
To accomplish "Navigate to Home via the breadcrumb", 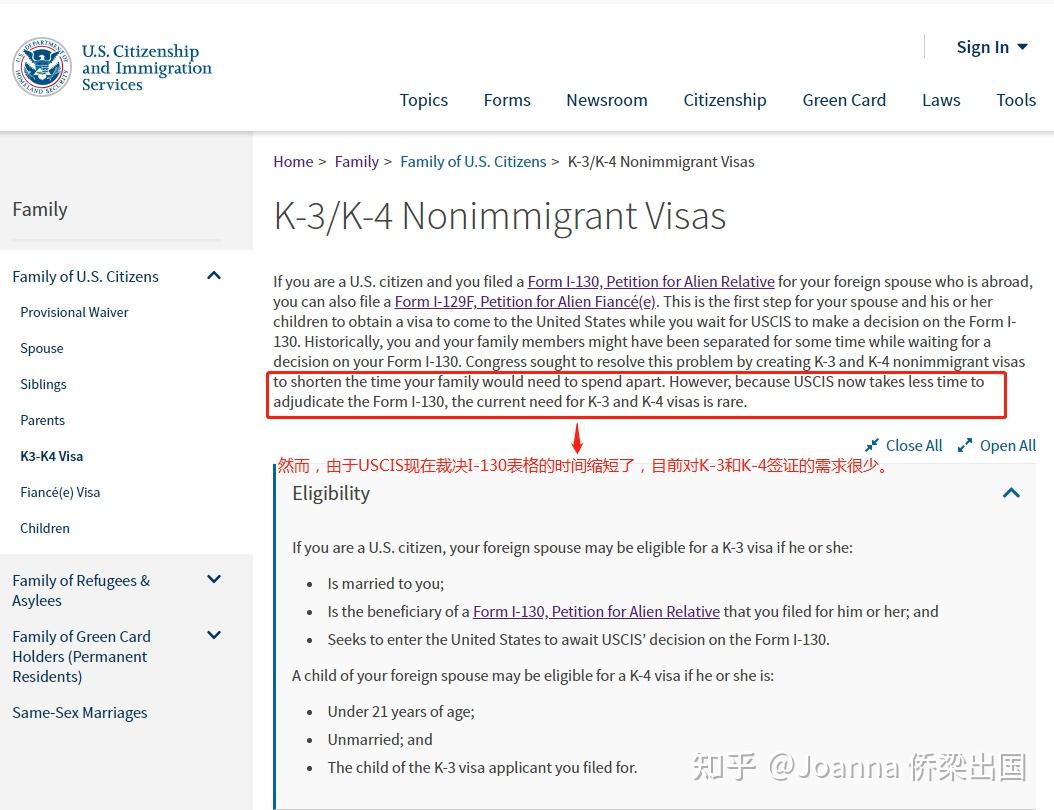I will tap(292, 161).
